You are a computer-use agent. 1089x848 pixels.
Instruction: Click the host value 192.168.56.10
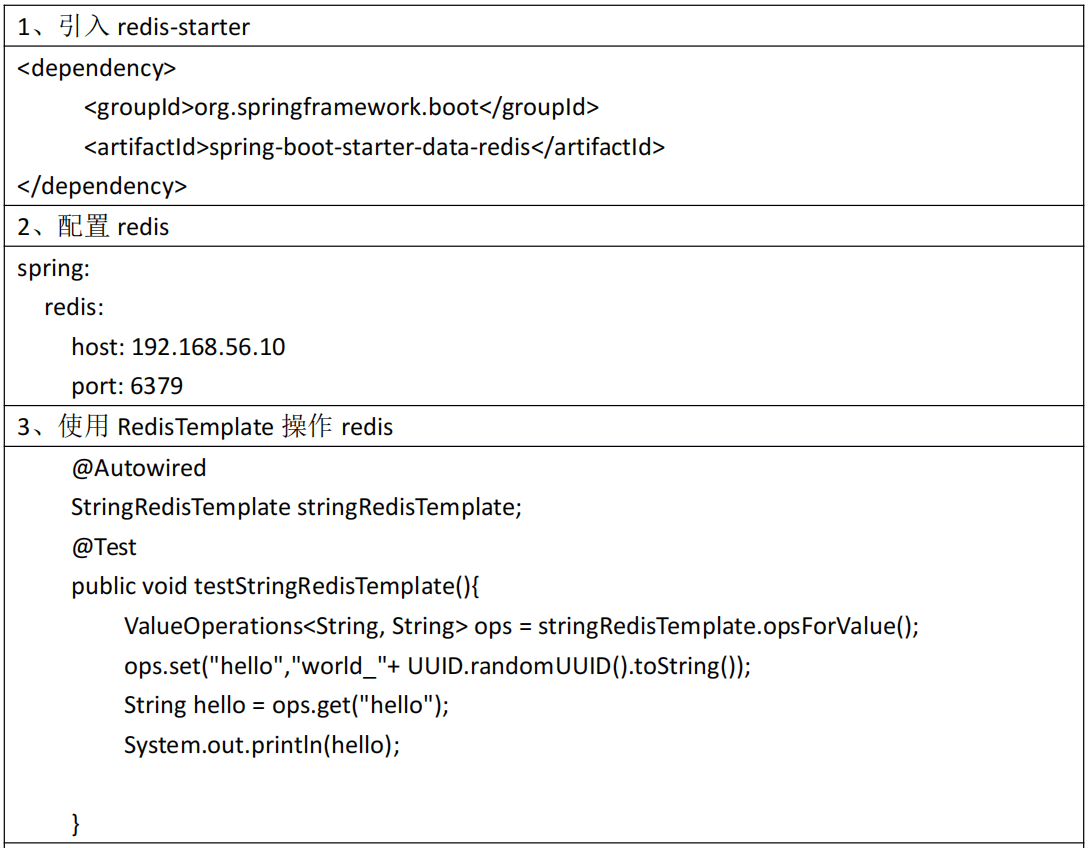pyautogui.click(x=208, y=347)
